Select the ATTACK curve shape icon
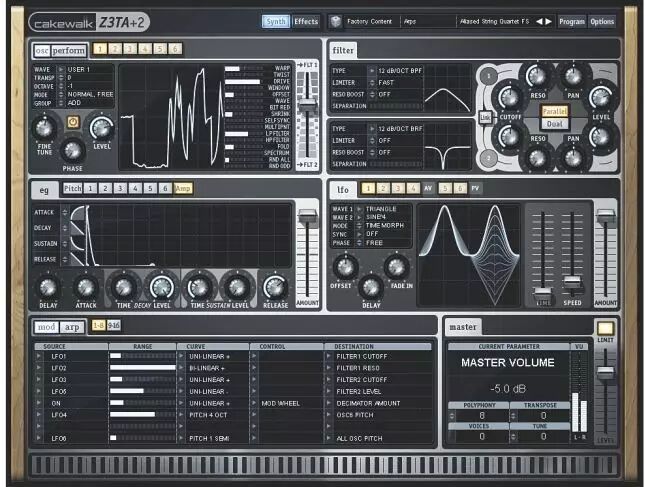Image resolution: width=650 pixels, height=487 pixels. pos(78,212)
